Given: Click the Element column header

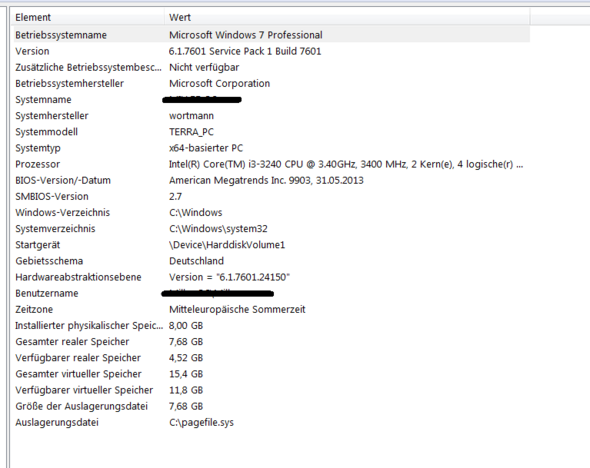Looking at the screenshot, I should tap(88, 17).
